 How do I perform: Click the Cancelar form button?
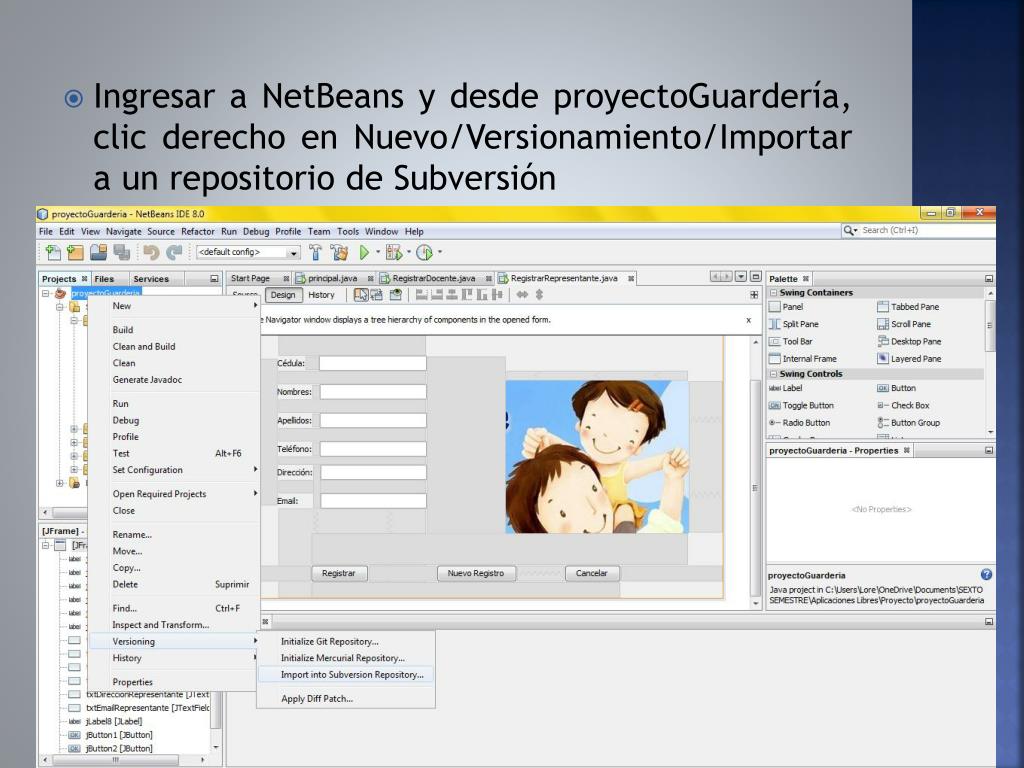click(x=592, y=573)
